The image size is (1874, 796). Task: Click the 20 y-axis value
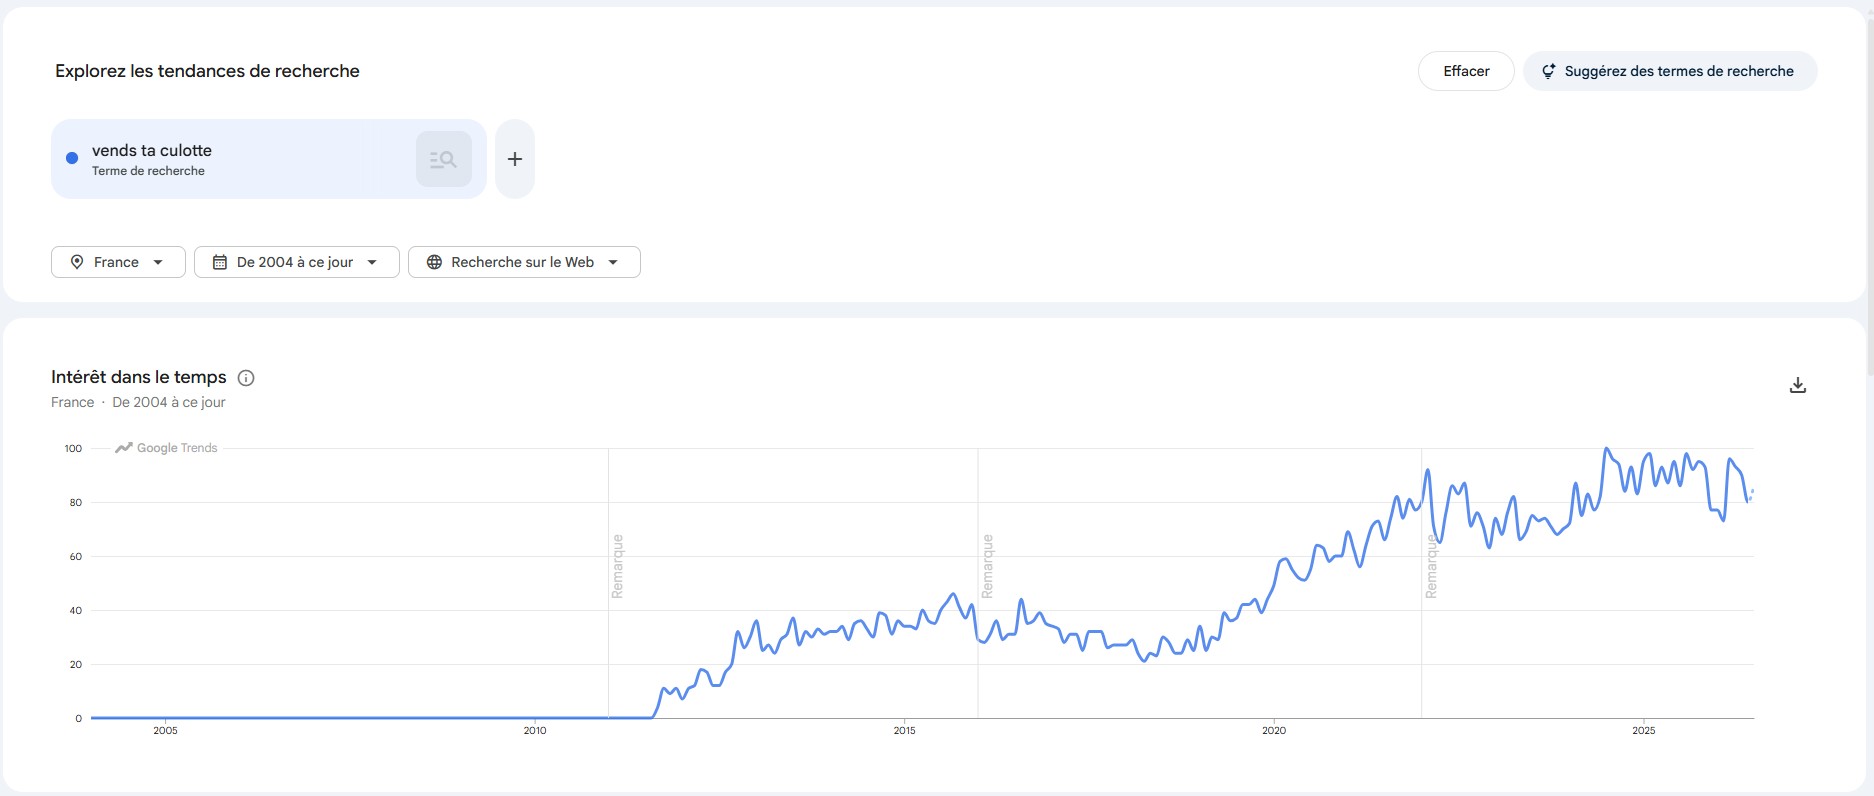76,665
